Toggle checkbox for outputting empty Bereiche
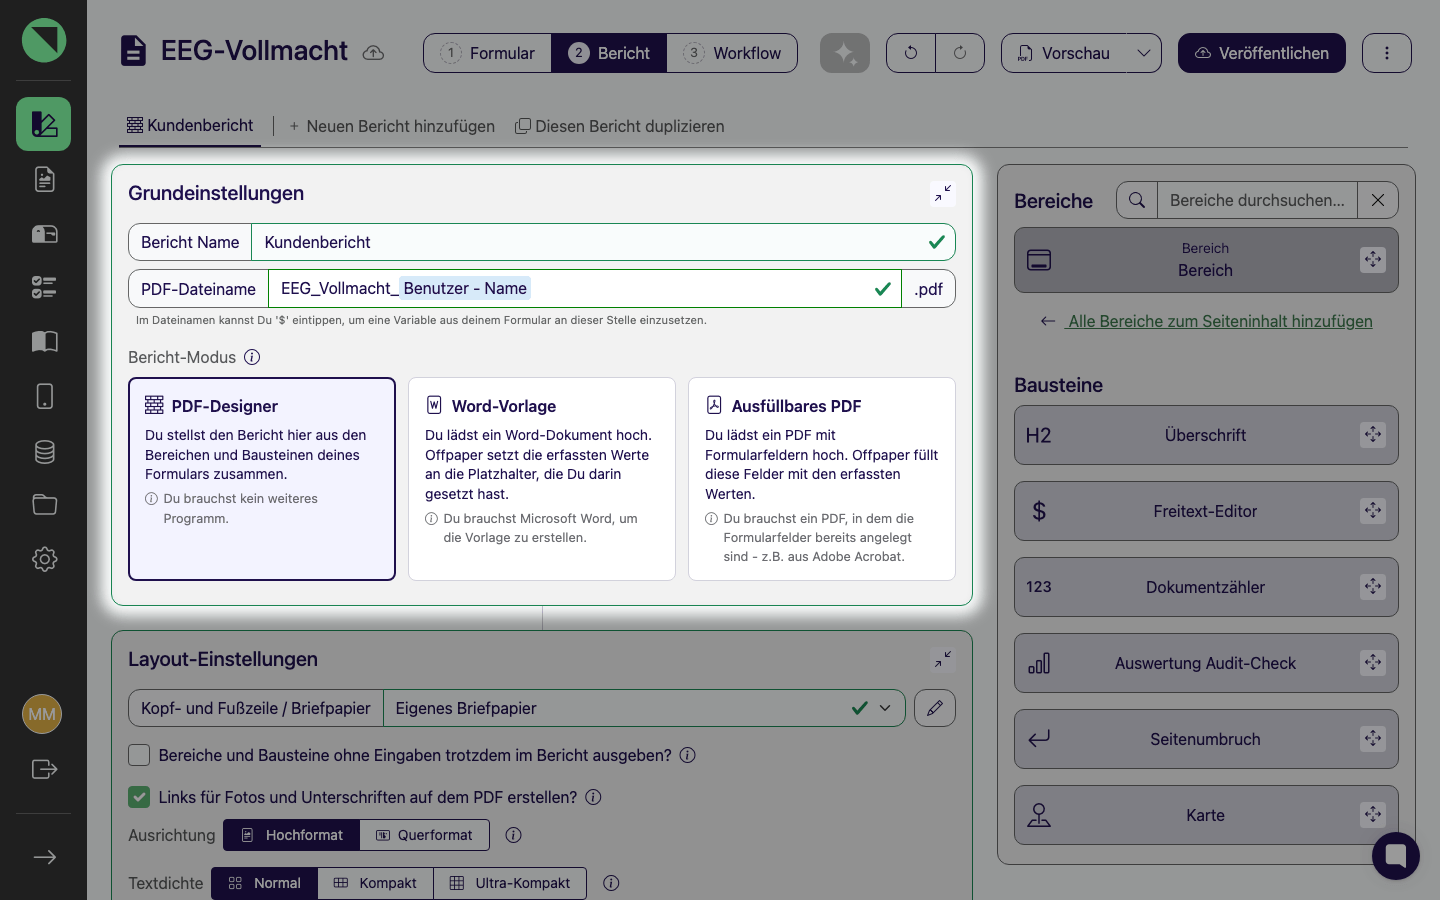This screenshot has width=1440, height=900. (139, 755)
